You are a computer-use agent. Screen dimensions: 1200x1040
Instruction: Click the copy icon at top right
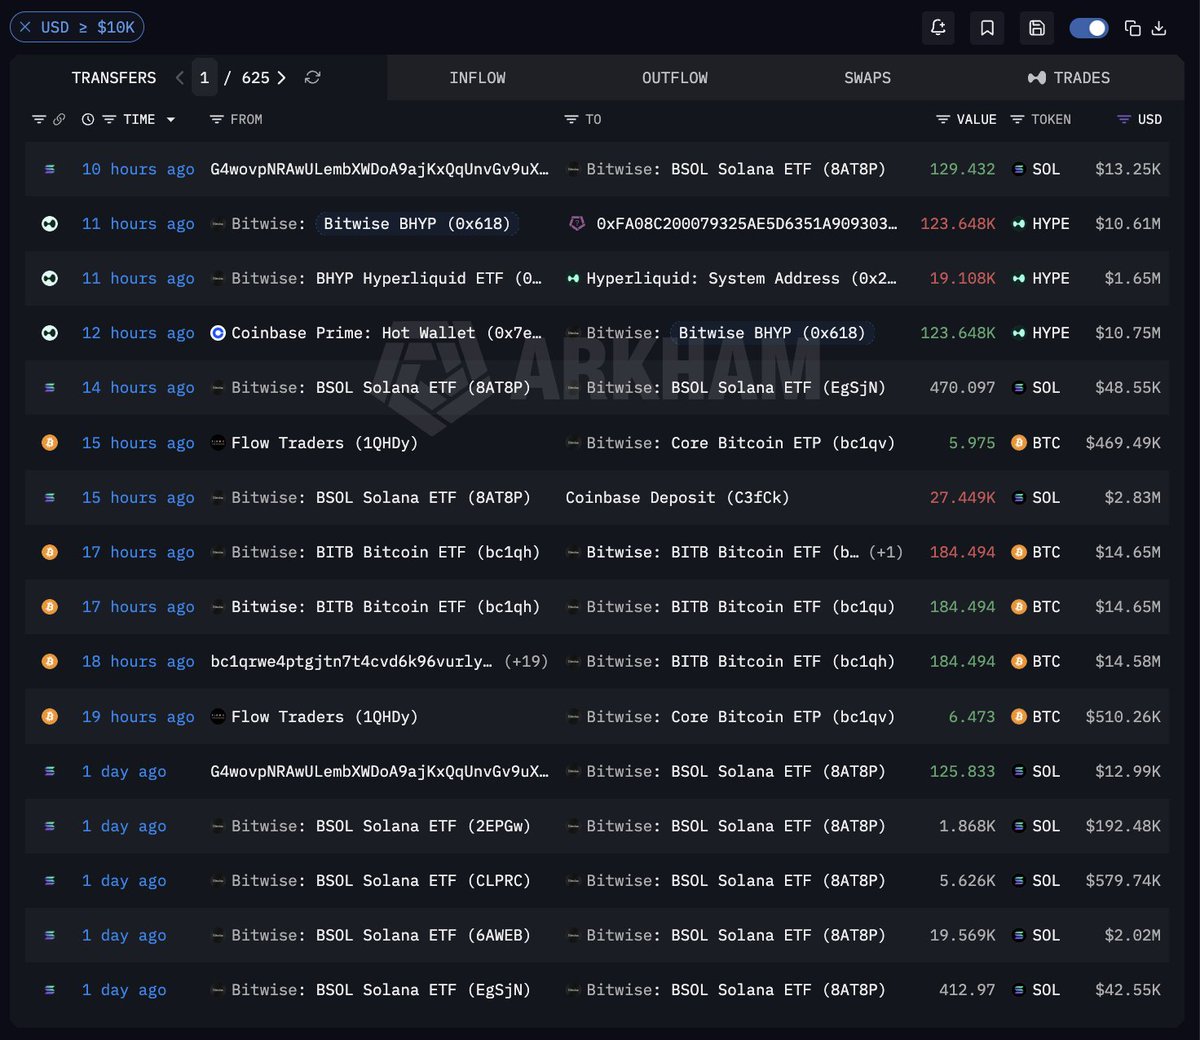(1133, 28)
